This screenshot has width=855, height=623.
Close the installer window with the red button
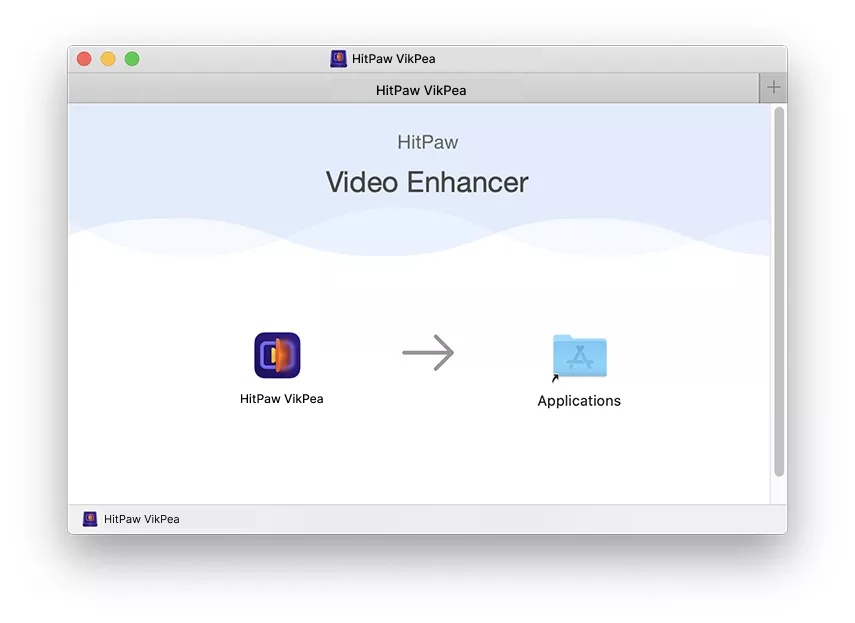point(84,59)
